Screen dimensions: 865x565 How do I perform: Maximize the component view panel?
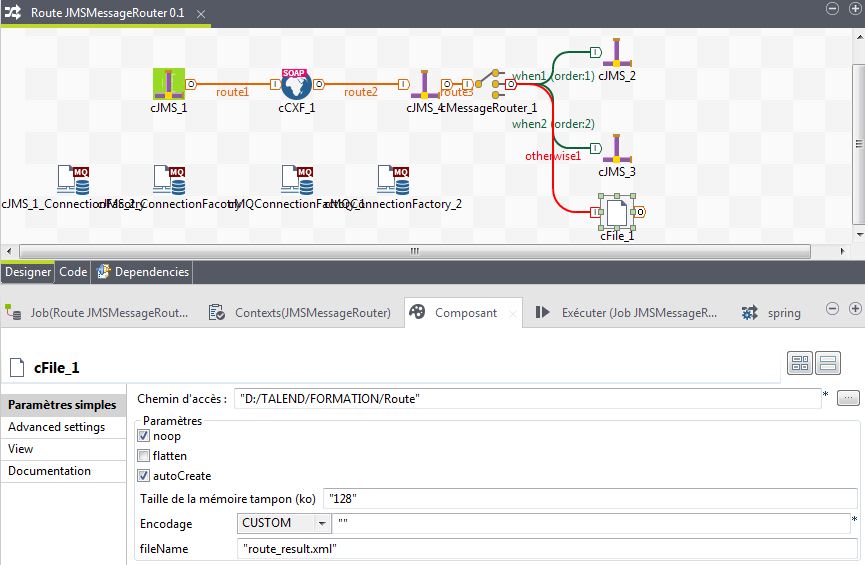[855, 309]
